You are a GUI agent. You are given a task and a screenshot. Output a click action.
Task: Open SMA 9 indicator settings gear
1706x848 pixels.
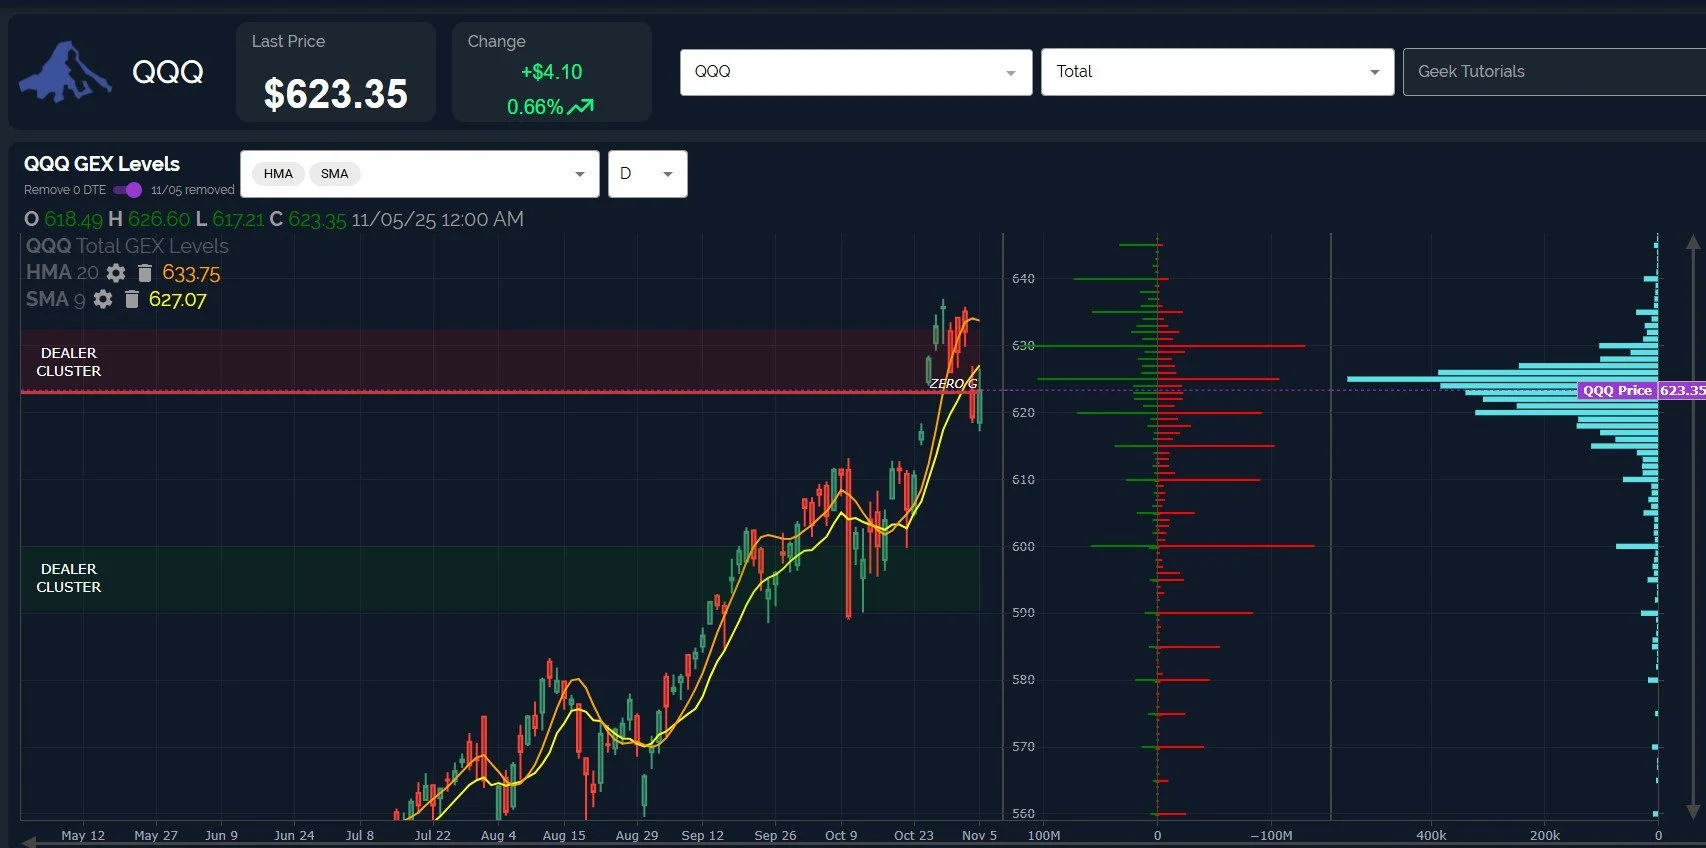coord(103,299)
